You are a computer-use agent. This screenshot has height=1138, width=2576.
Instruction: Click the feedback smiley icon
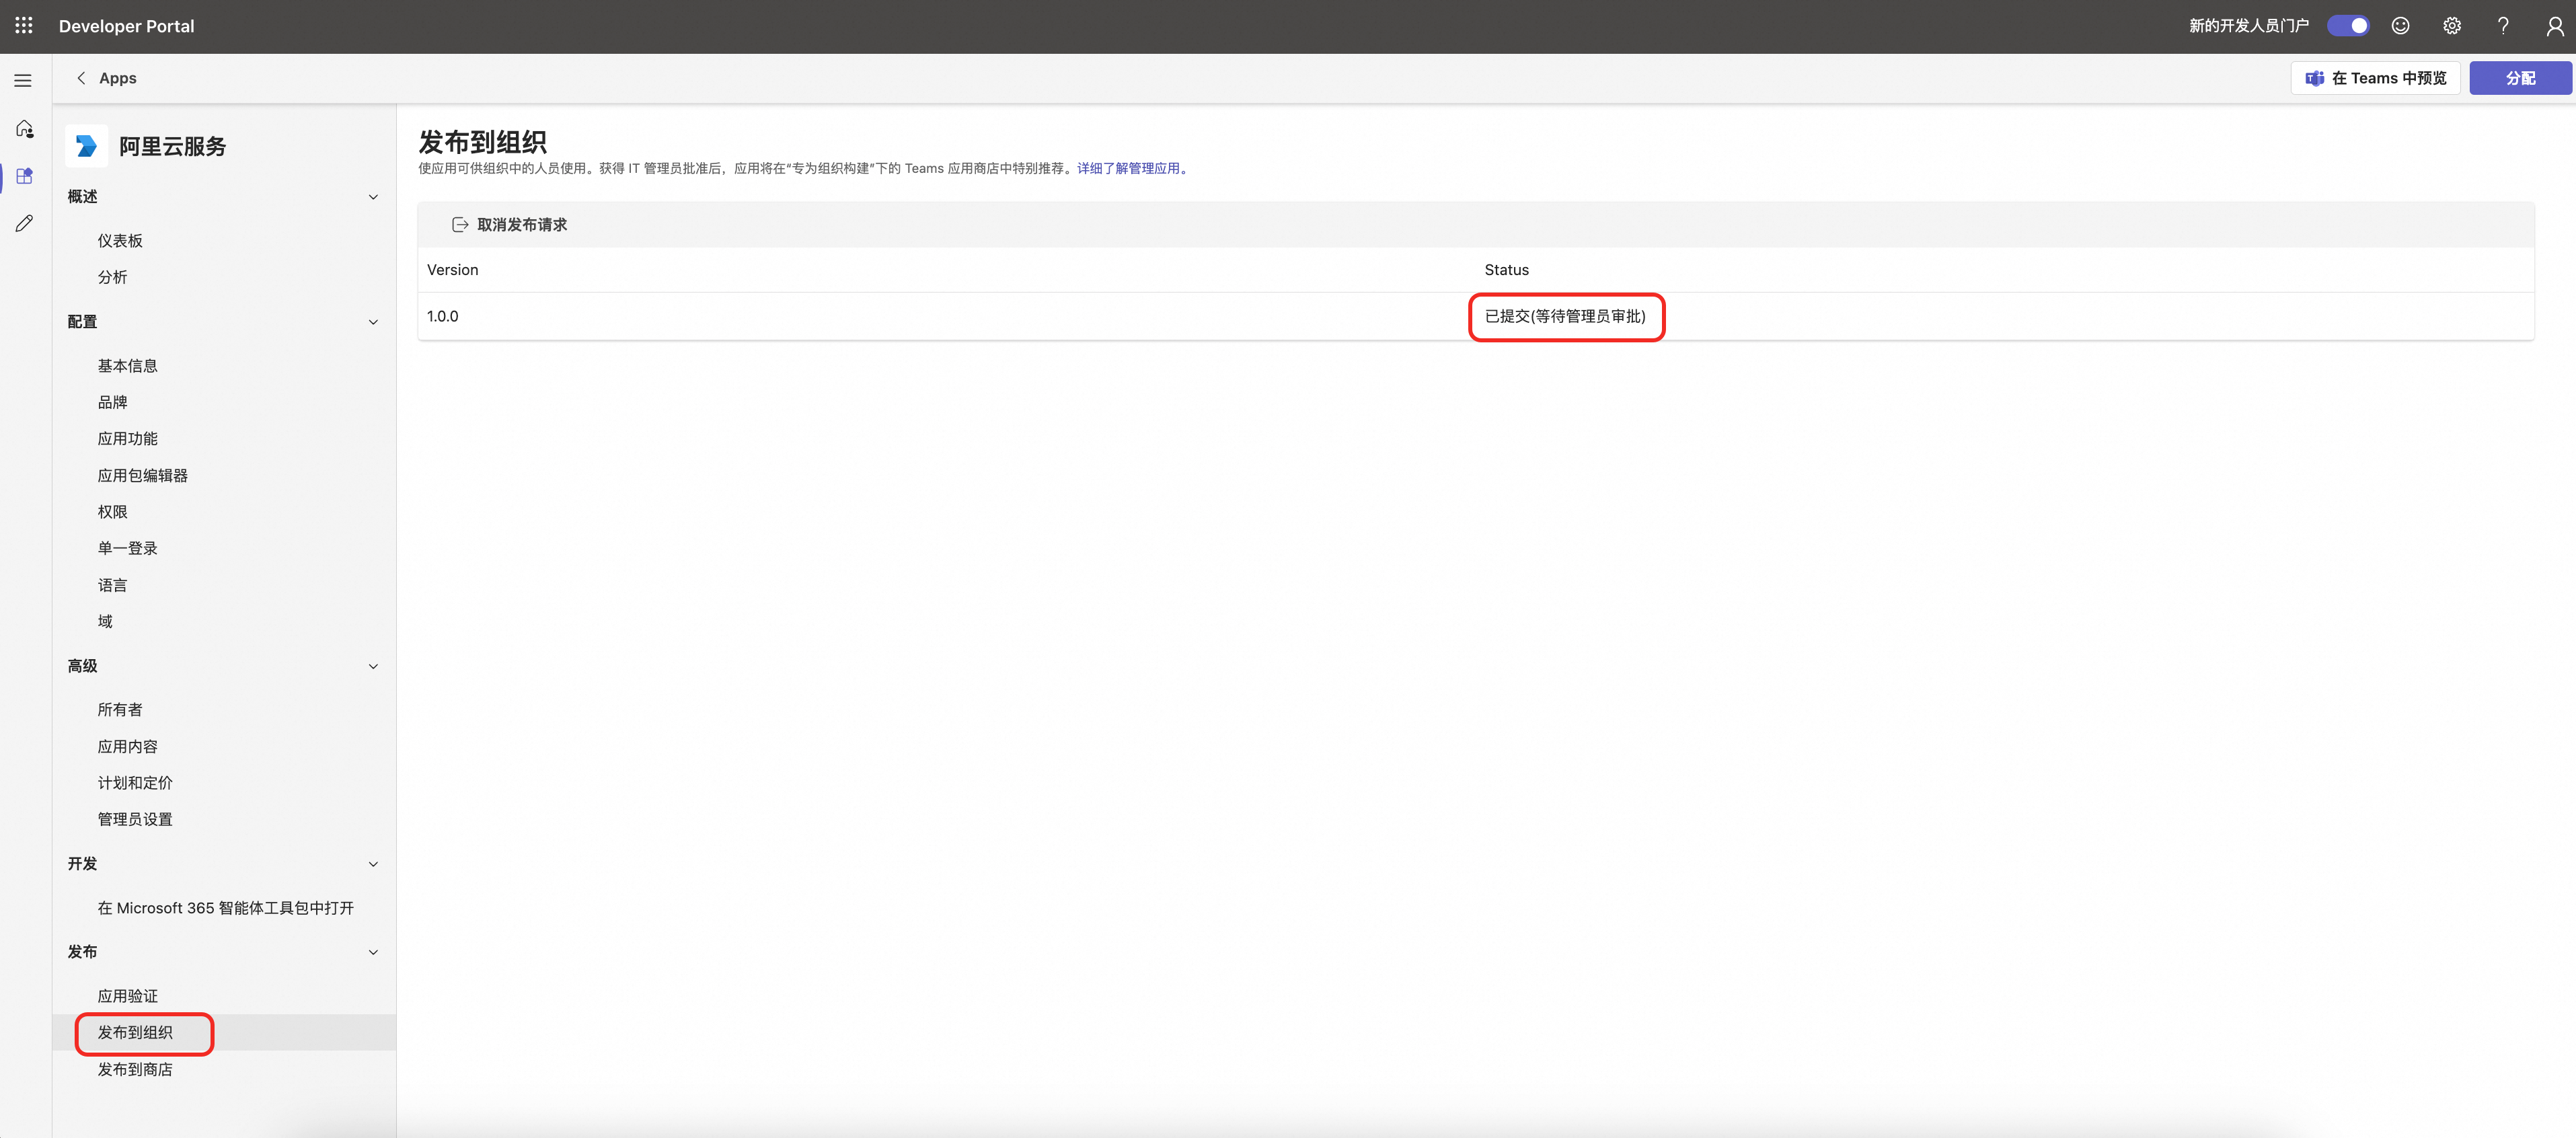(2400, 26)
